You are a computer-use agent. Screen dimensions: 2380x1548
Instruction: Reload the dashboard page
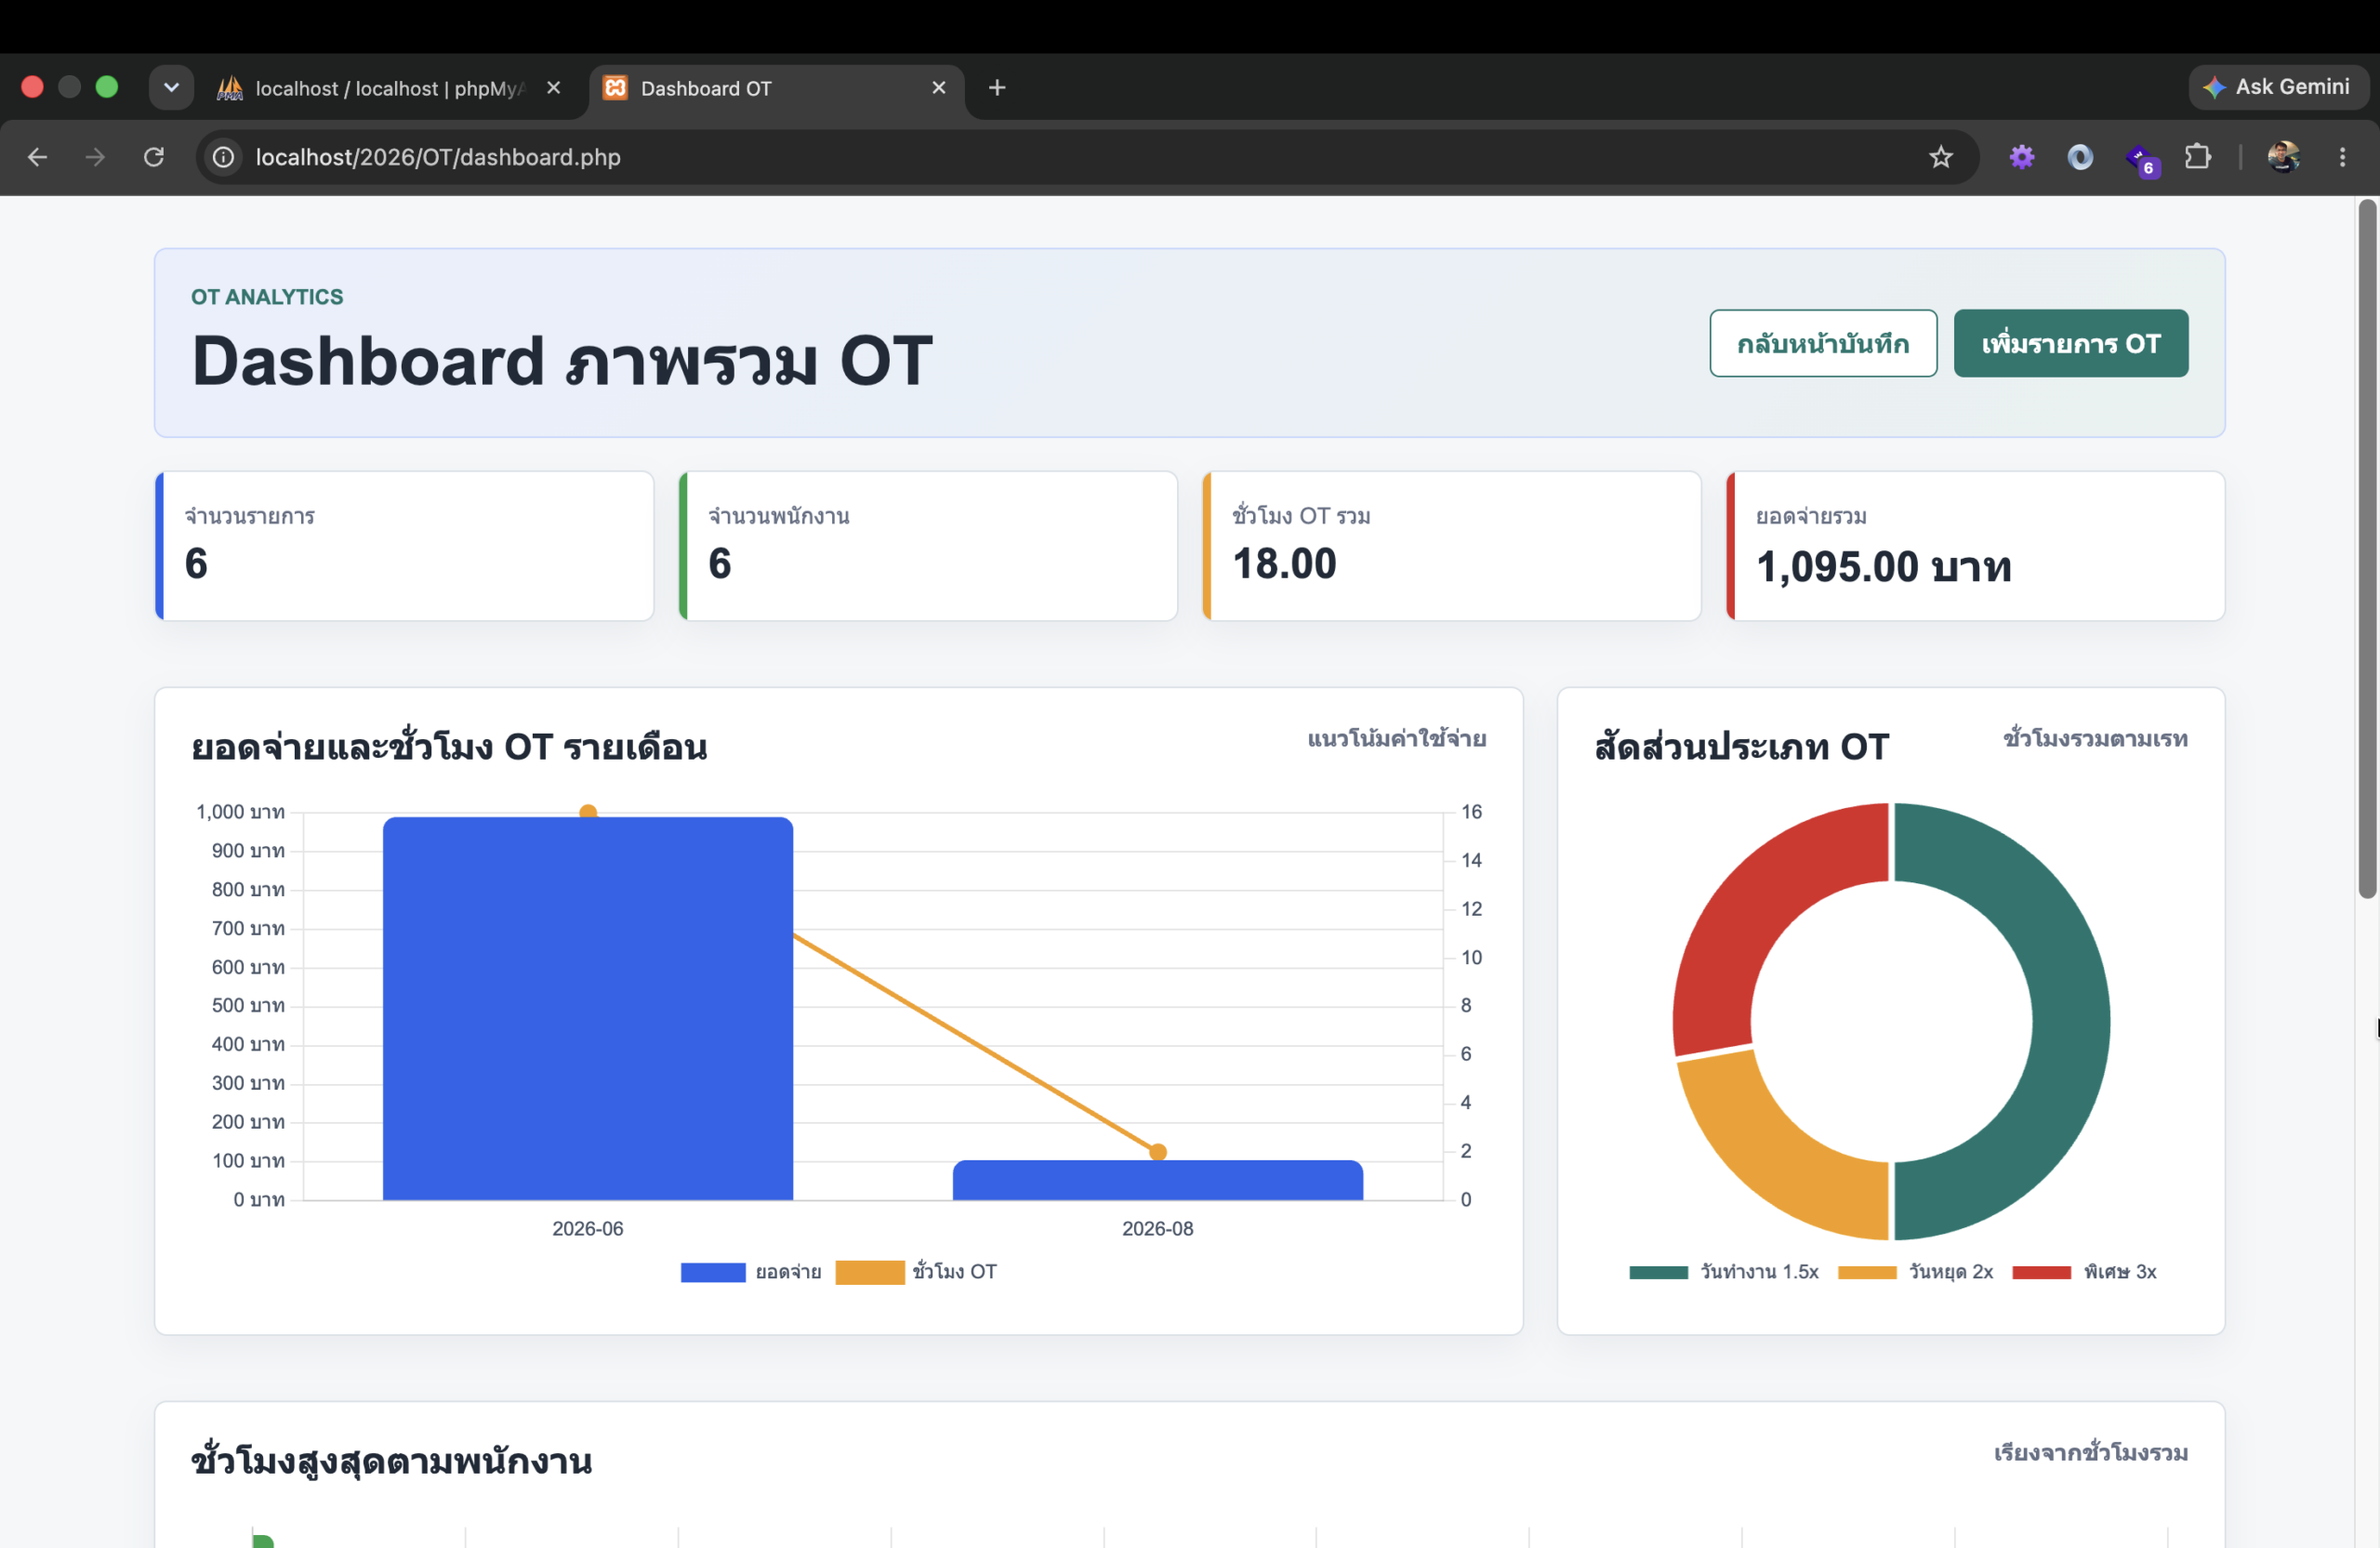(x=154, y=157)
